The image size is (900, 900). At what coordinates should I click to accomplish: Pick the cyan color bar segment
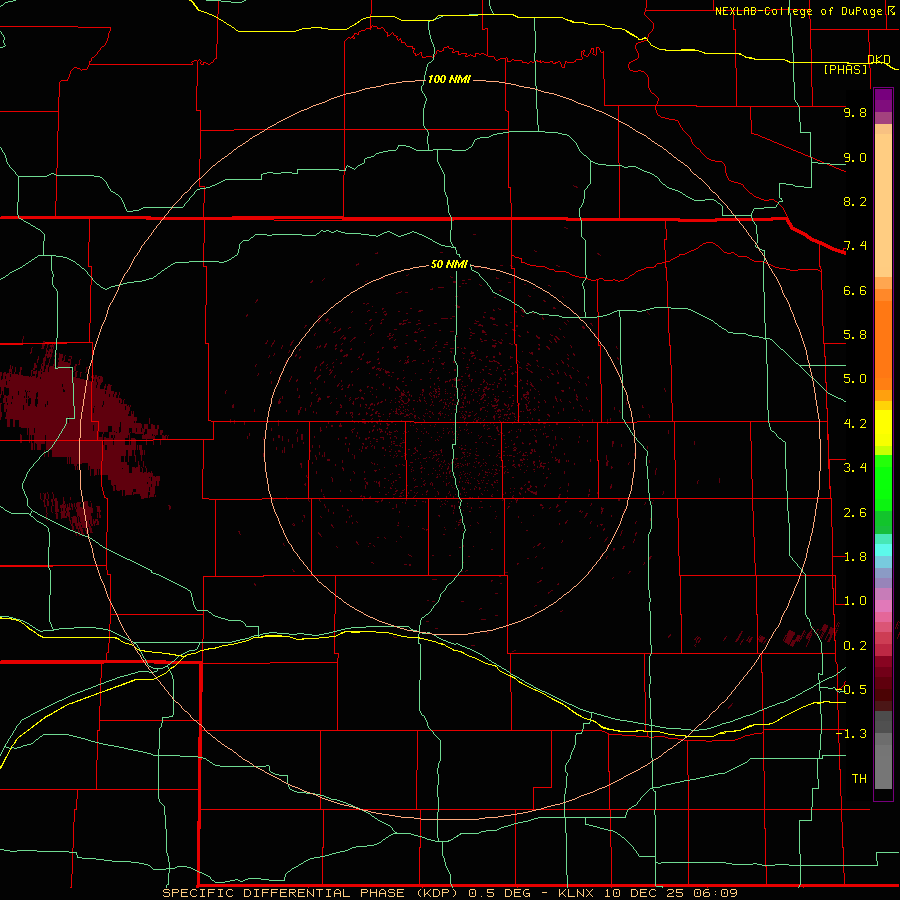883,550
